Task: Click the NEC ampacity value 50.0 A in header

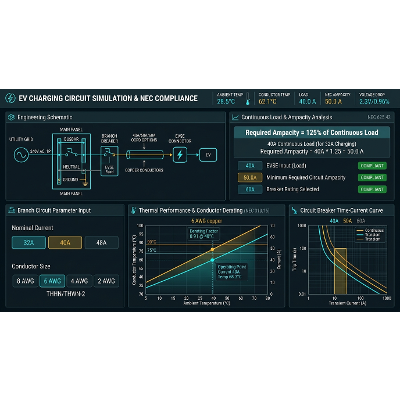Action: tap(333, 102)
